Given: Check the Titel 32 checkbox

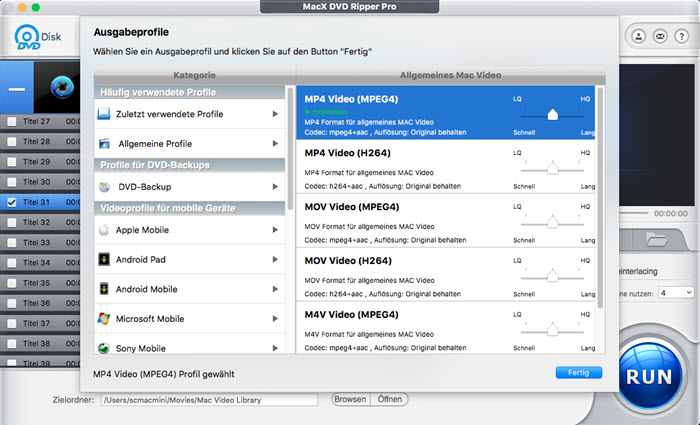Looking at the screenshot, I should (12, 222).
